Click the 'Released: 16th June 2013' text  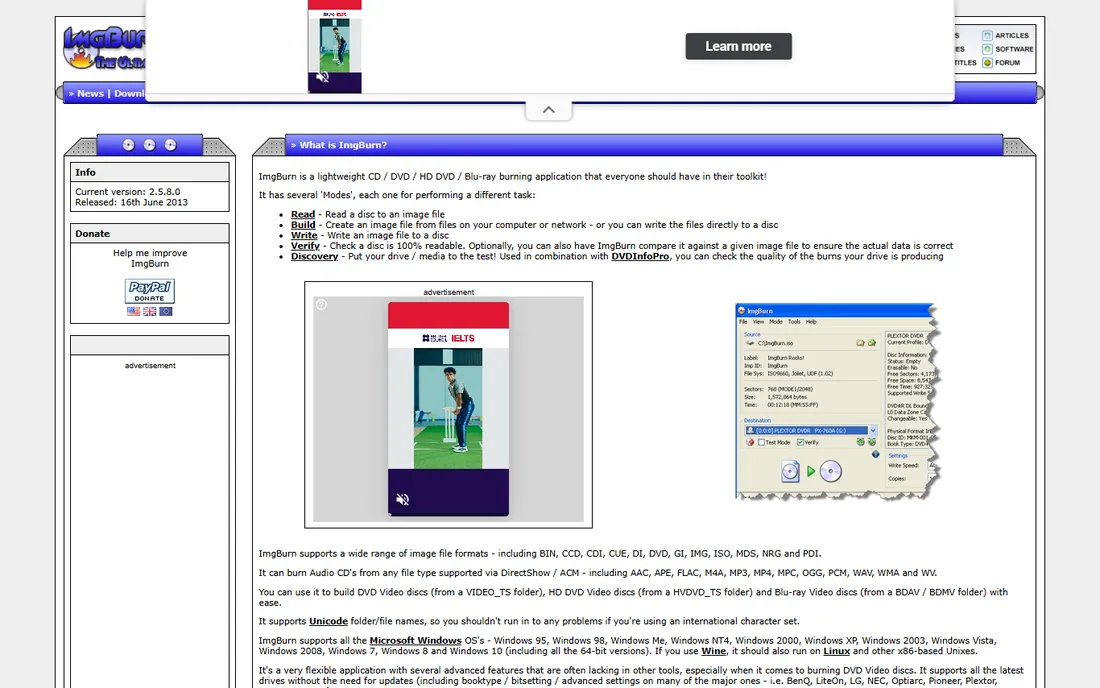pos(131,203)
